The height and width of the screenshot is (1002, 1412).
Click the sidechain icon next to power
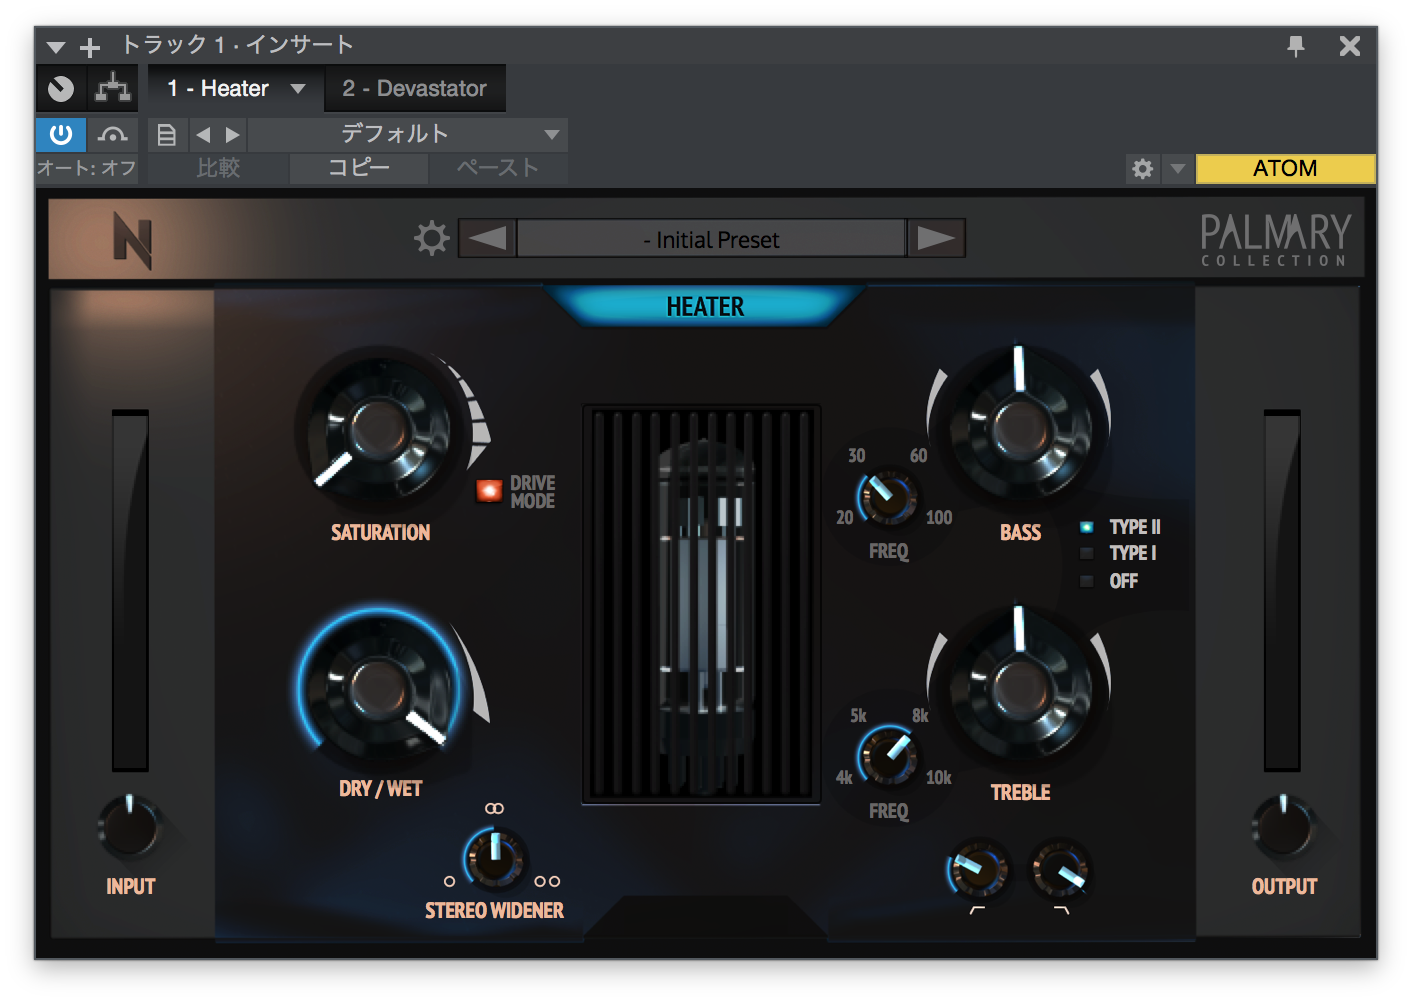click(113, 134)
